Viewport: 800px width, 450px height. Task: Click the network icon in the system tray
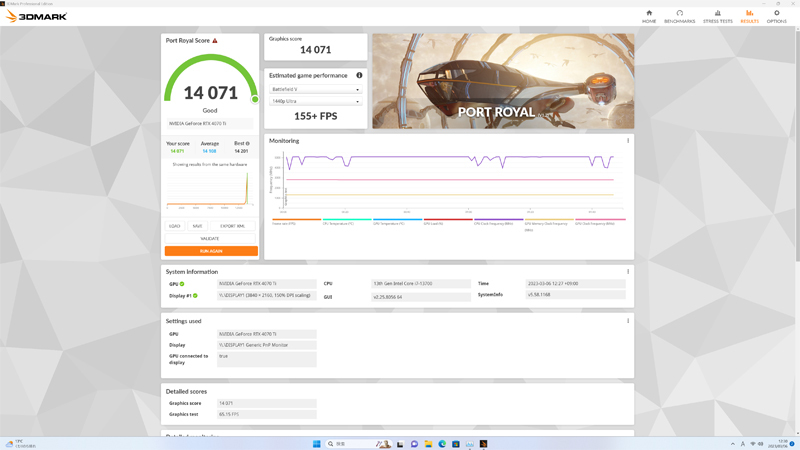tap(753, 444)
